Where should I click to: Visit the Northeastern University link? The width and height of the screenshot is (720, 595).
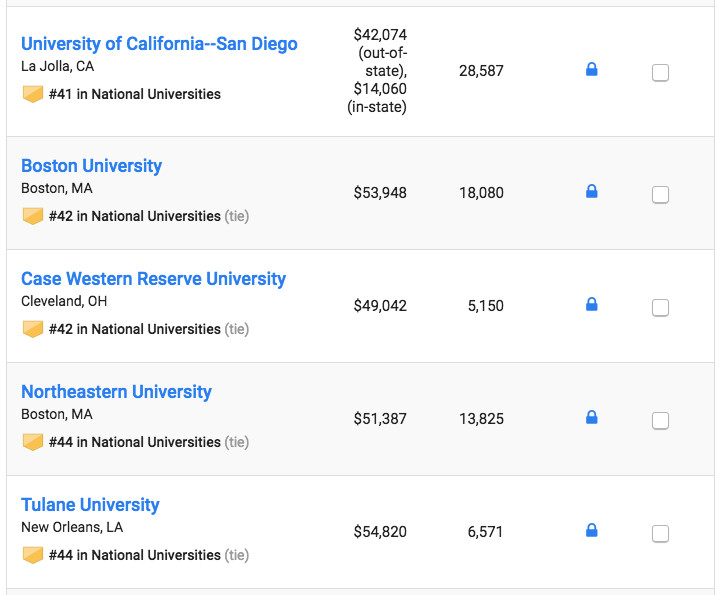click(x=116, y=392)
